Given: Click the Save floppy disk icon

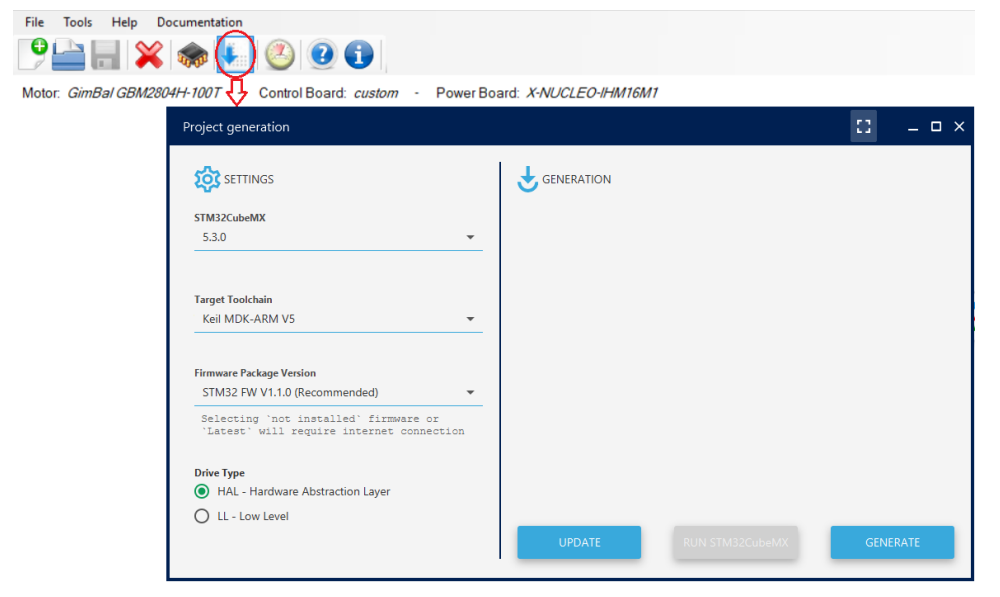Looking at the screenshot, I should pos(105,55).
